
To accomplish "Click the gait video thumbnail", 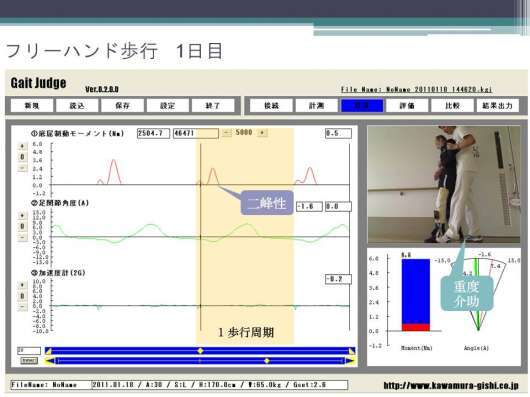I will (x=444, y=185).
